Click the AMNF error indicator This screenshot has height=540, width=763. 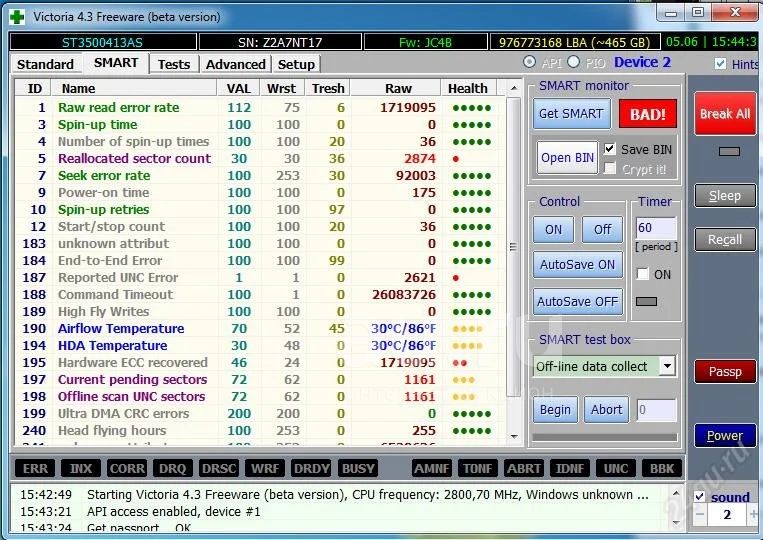pyautogui.click(x=432, y=468)
